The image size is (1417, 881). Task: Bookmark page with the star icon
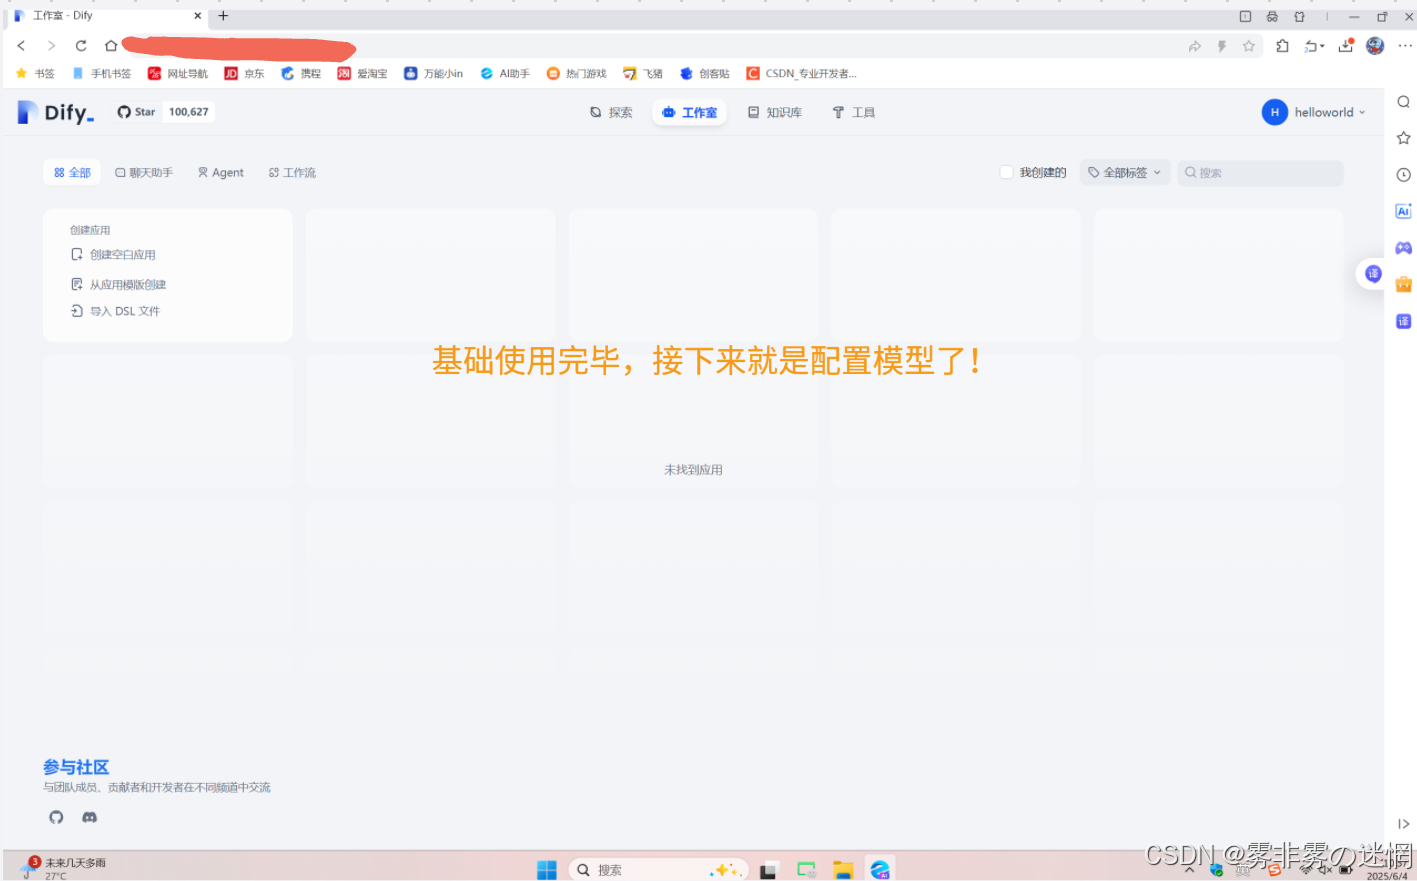pos(1248,46)
